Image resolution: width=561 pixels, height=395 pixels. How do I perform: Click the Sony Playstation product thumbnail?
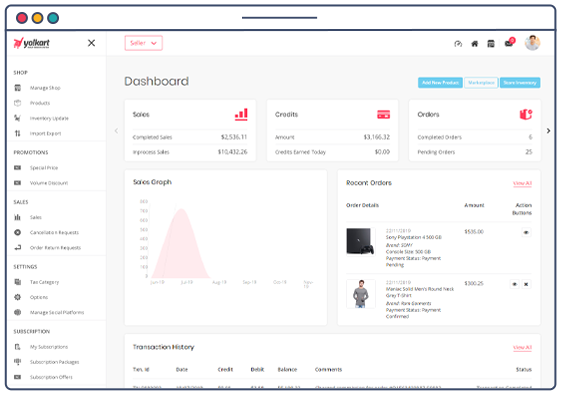coord(361,242)
